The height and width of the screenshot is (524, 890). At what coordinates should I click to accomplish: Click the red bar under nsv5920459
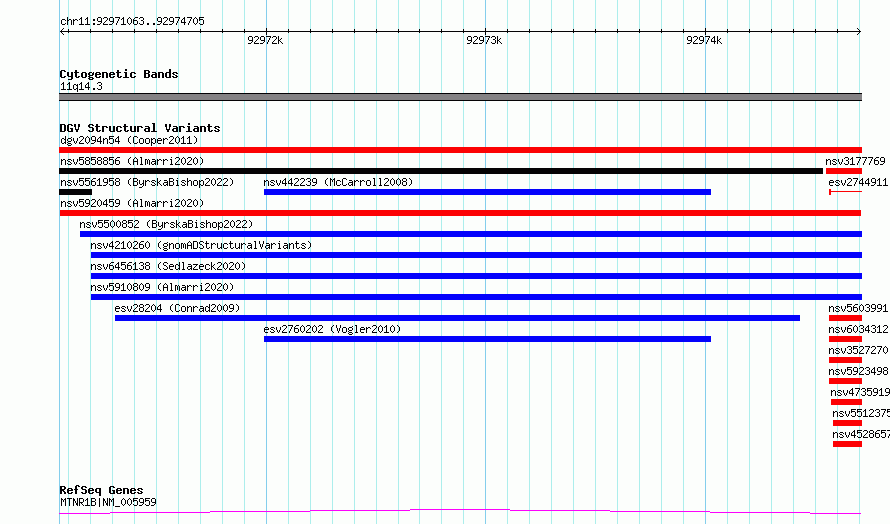coord(460,213)
